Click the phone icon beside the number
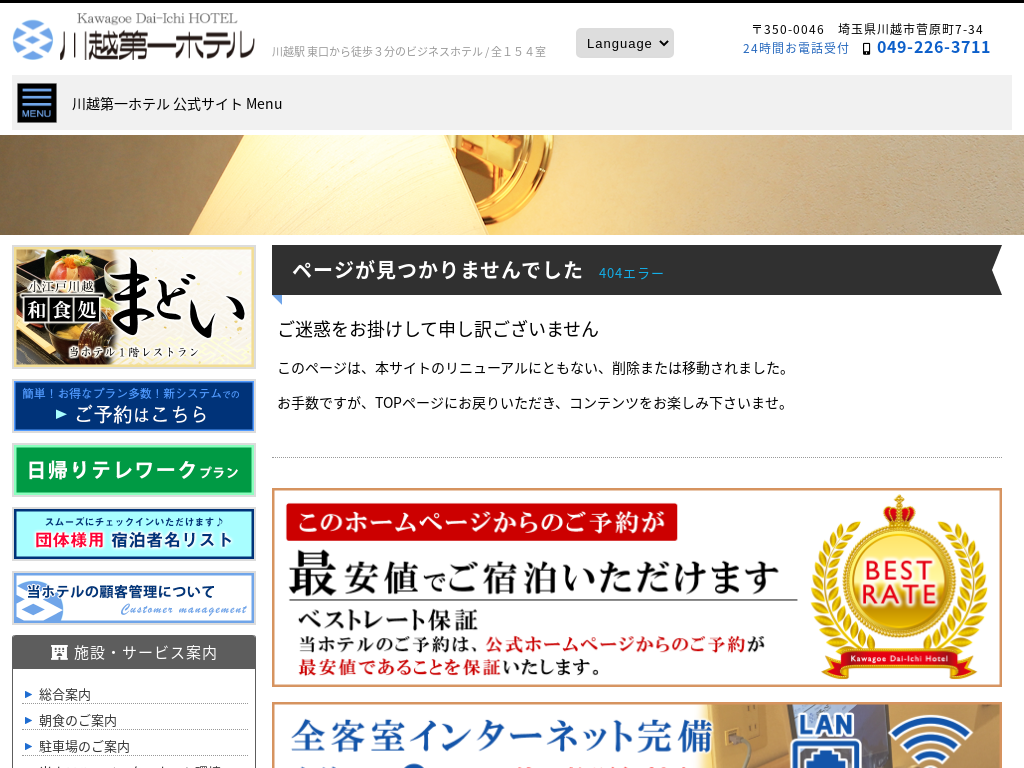 [867, 49]
